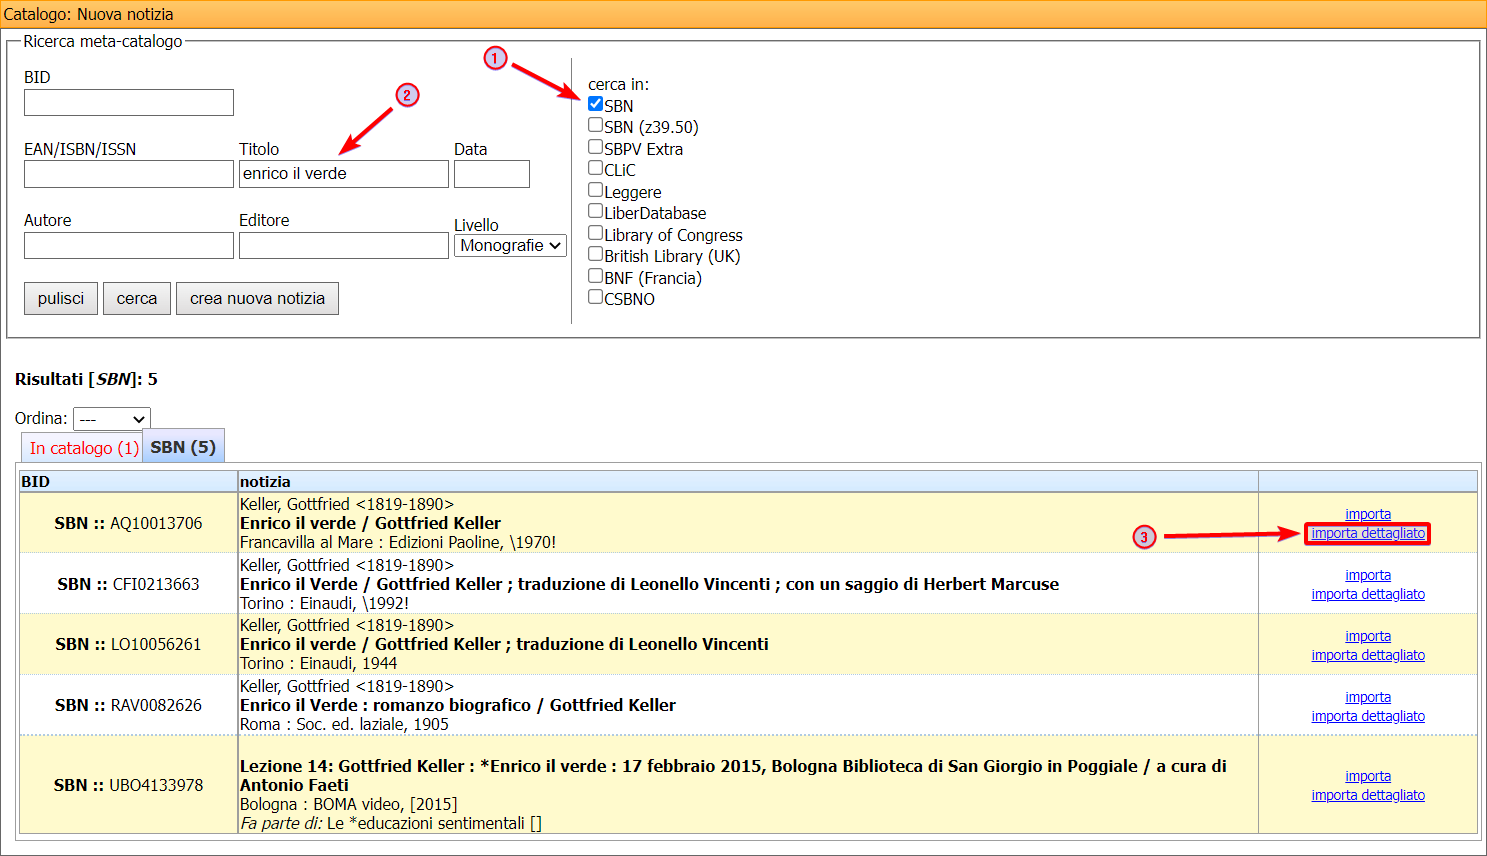Click the Autore text field
The height and width of the screenshot is (856, 1487).
128,246
